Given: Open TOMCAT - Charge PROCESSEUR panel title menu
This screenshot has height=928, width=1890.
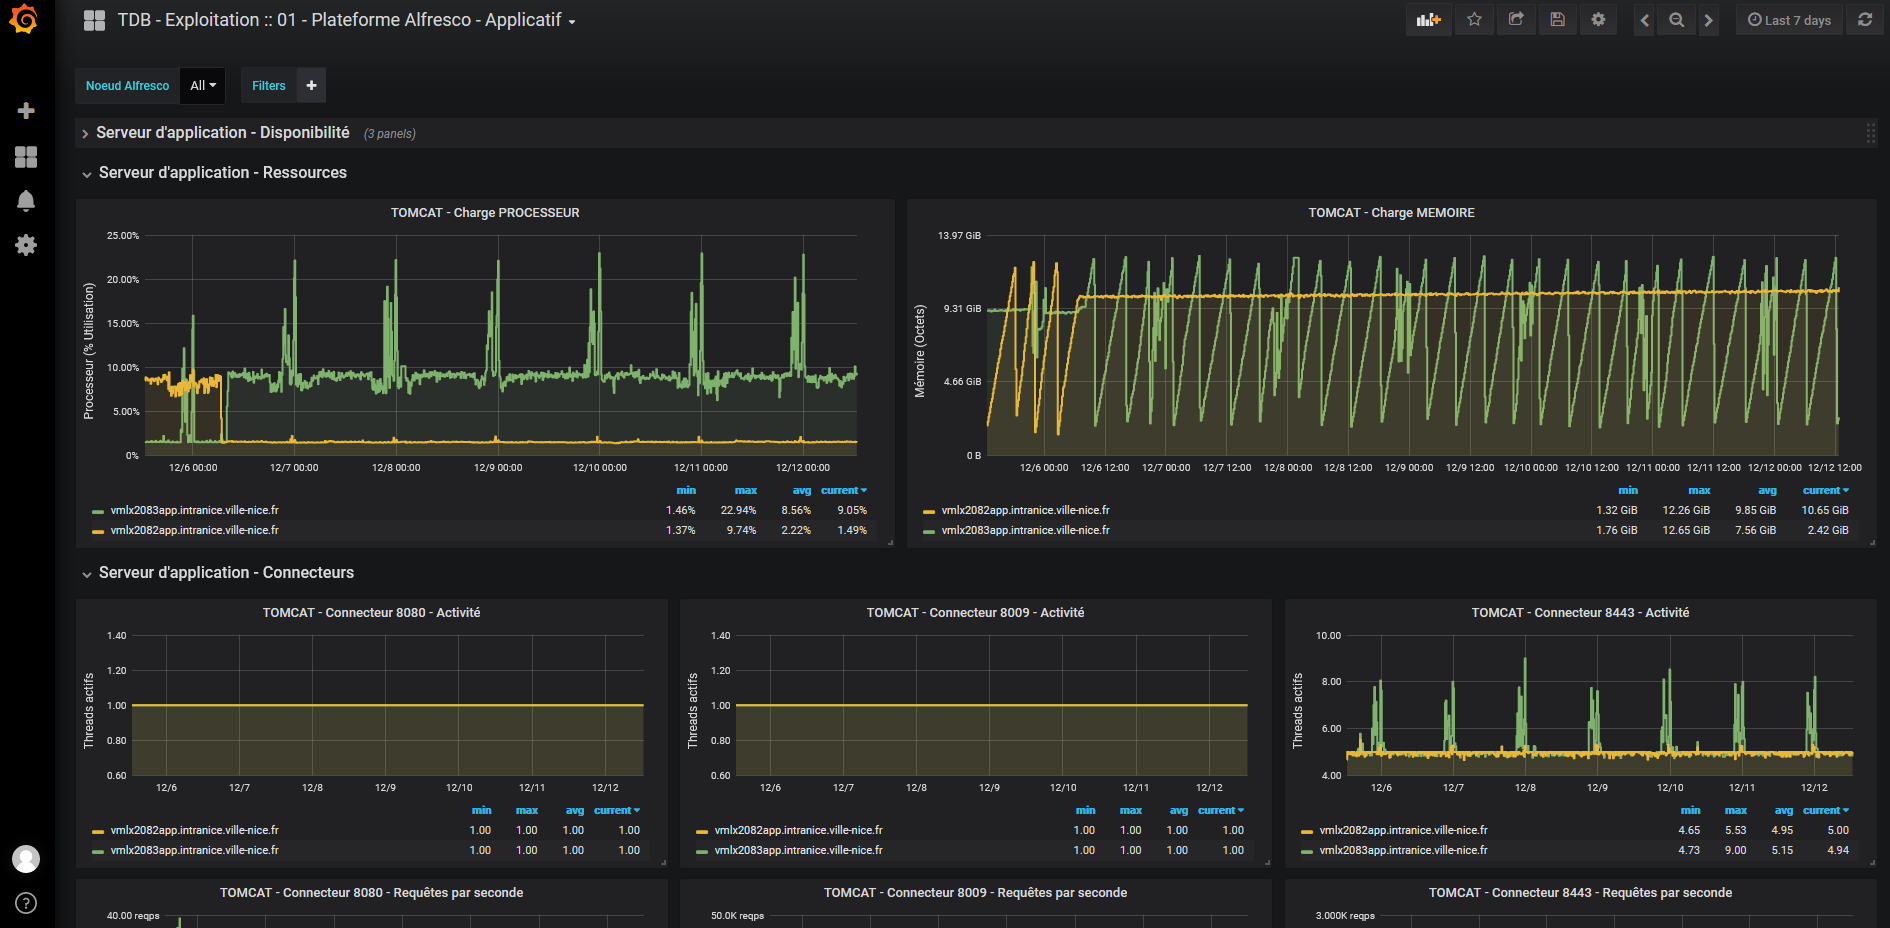Looking at the screenshot, I should tap(485, 213).
